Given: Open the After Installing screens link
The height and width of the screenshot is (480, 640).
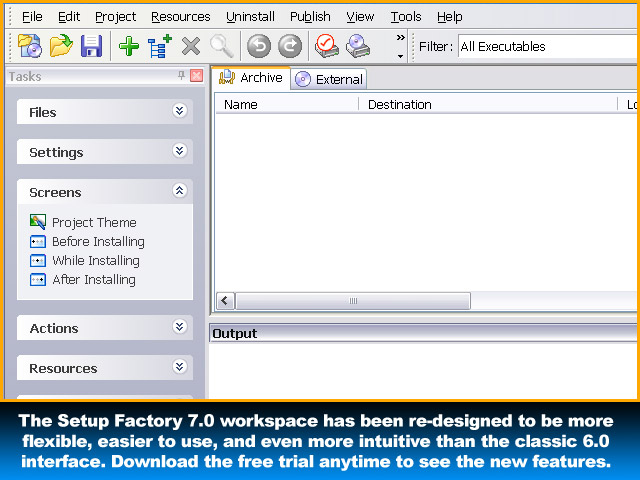Looking at the screenshot, I should (94, 280).
